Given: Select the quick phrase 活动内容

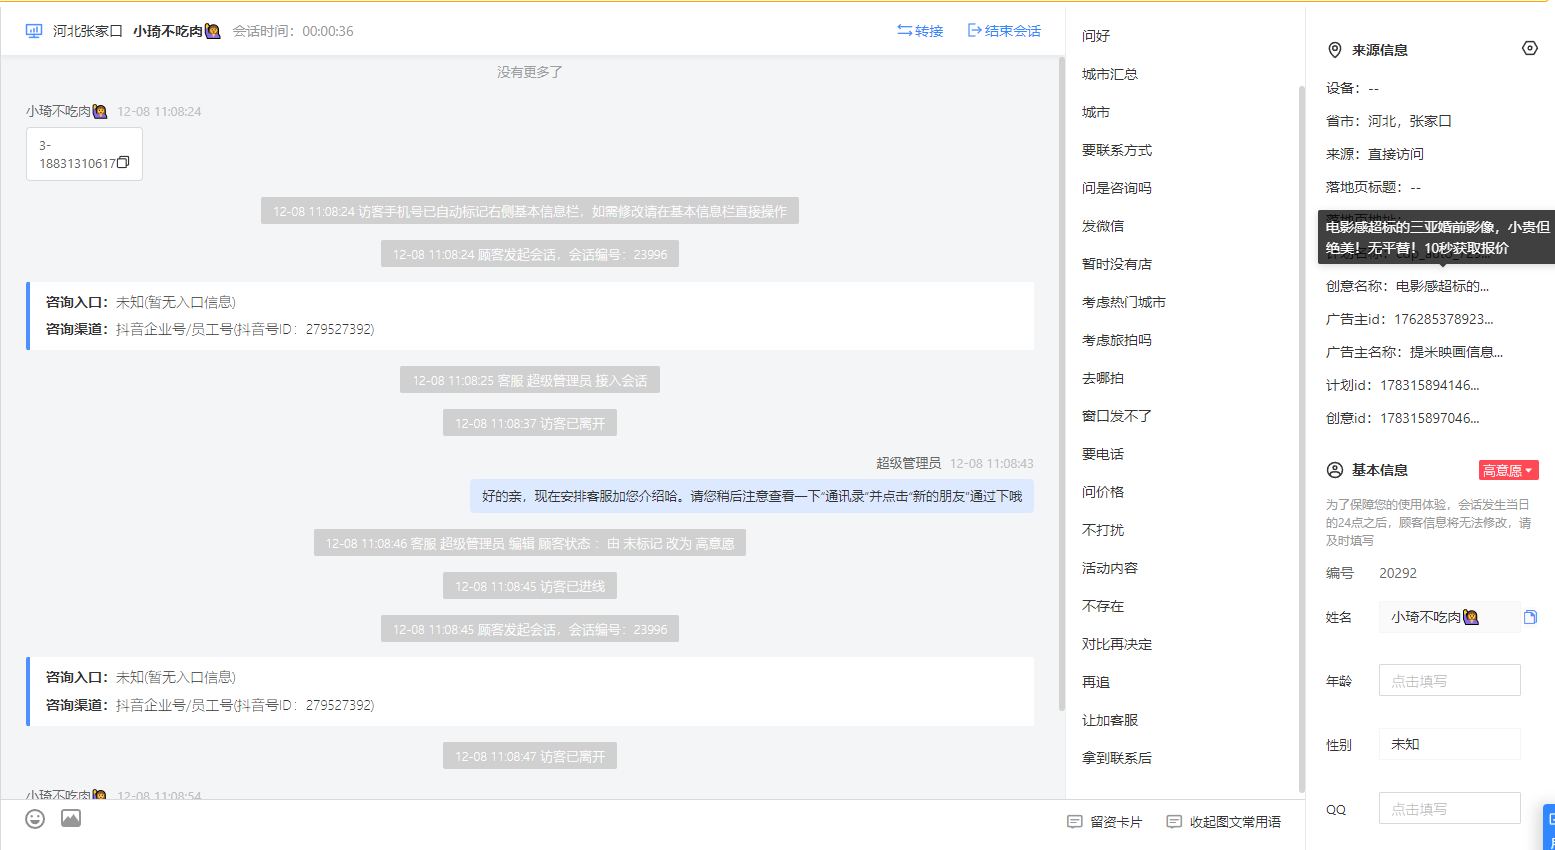Looking at the screenshot, I should [x=1110, y=568].
